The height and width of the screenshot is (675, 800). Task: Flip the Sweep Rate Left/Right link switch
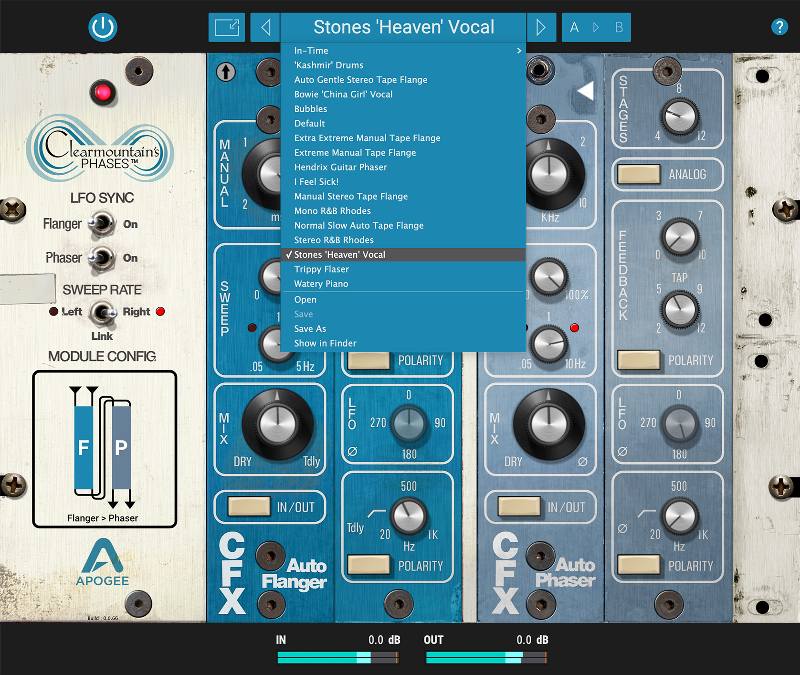point(103,311)
